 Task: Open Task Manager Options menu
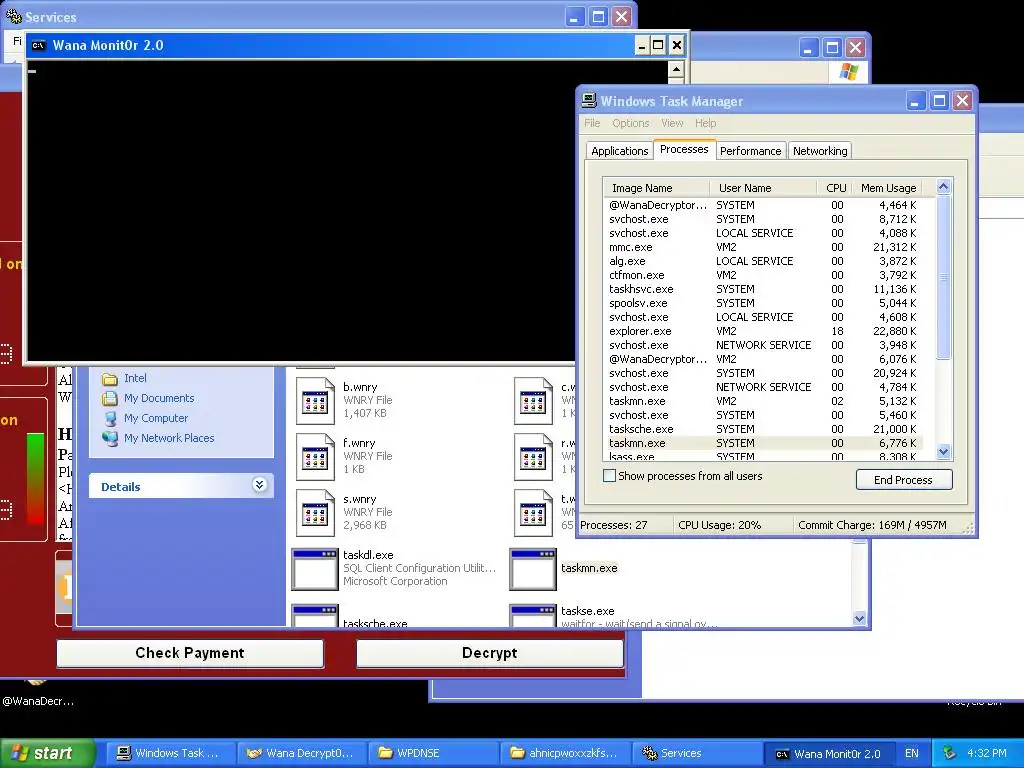pyautogui.click(x=630, y=123)
